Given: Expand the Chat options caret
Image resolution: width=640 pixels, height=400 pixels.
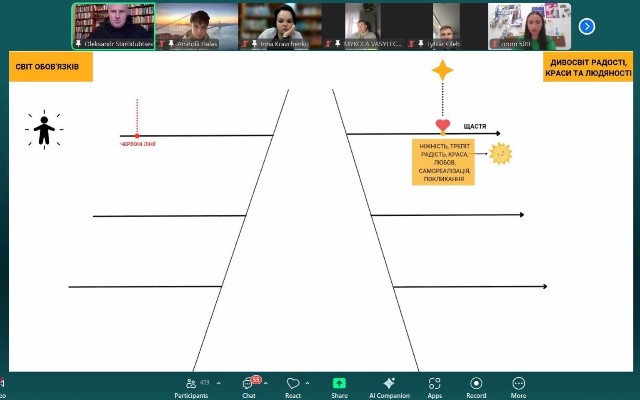Looking at the screenshot, I should tap(267, 383).
